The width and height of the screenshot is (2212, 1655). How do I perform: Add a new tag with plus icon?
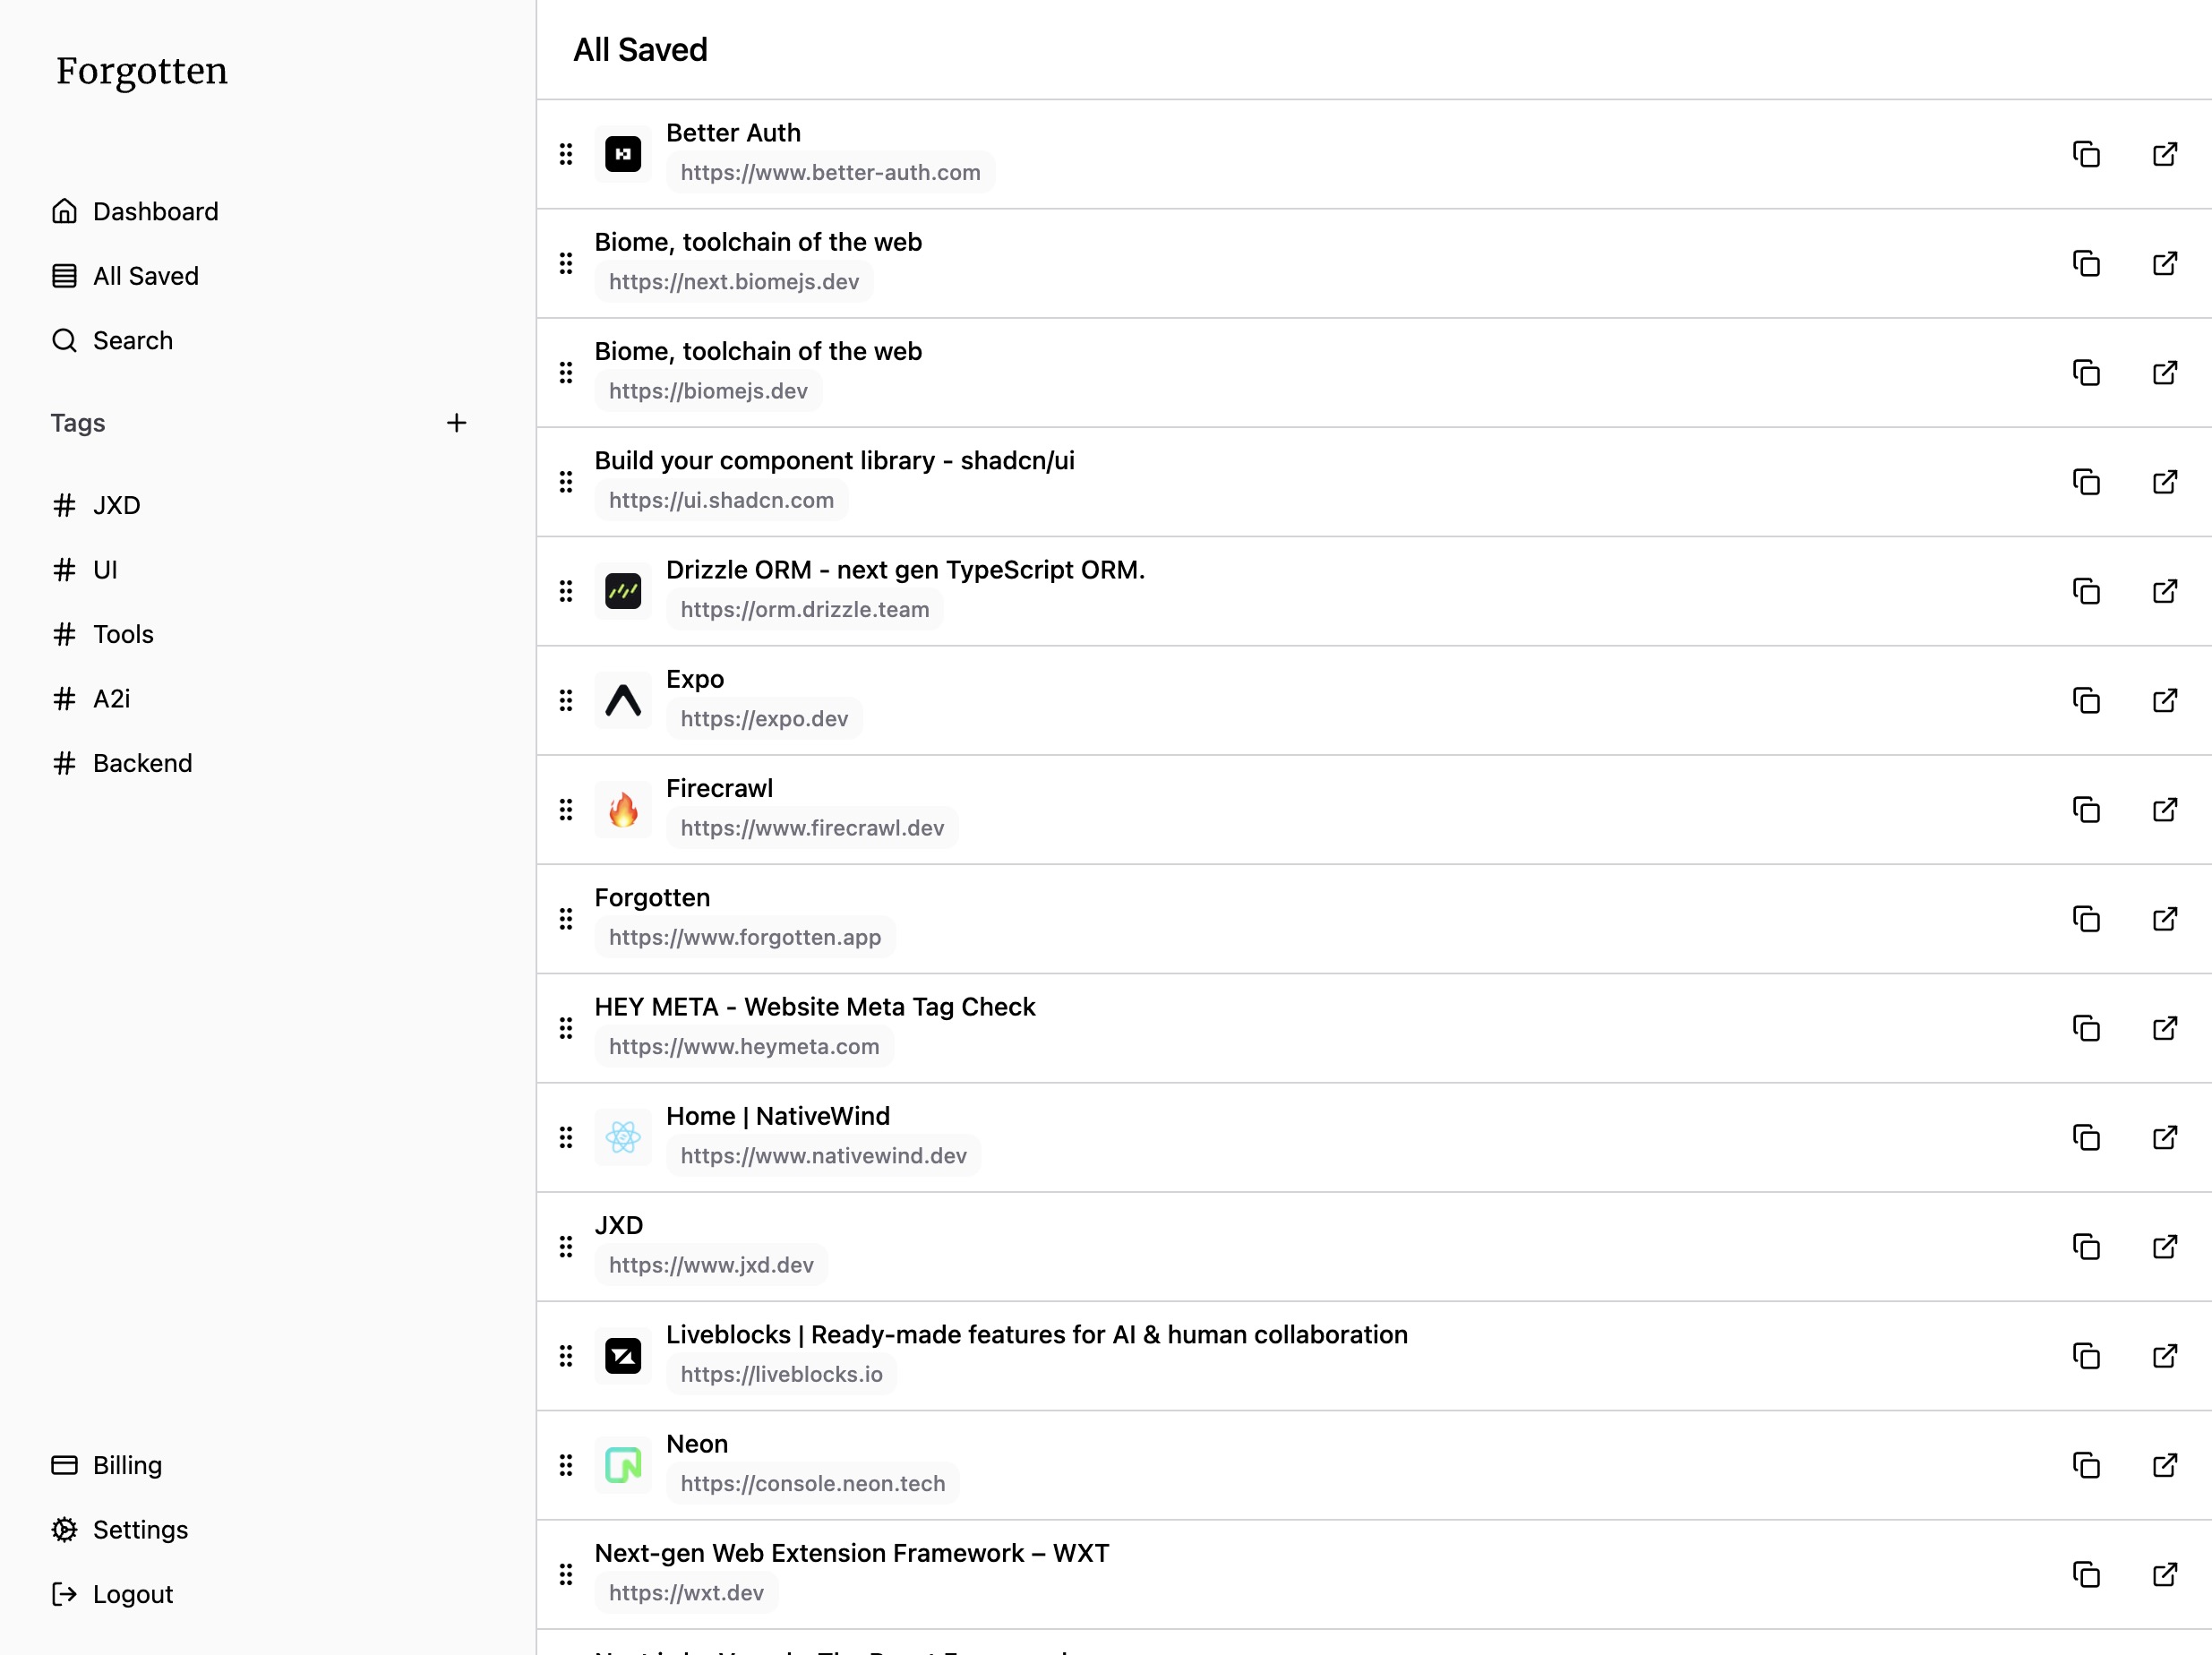456,423
